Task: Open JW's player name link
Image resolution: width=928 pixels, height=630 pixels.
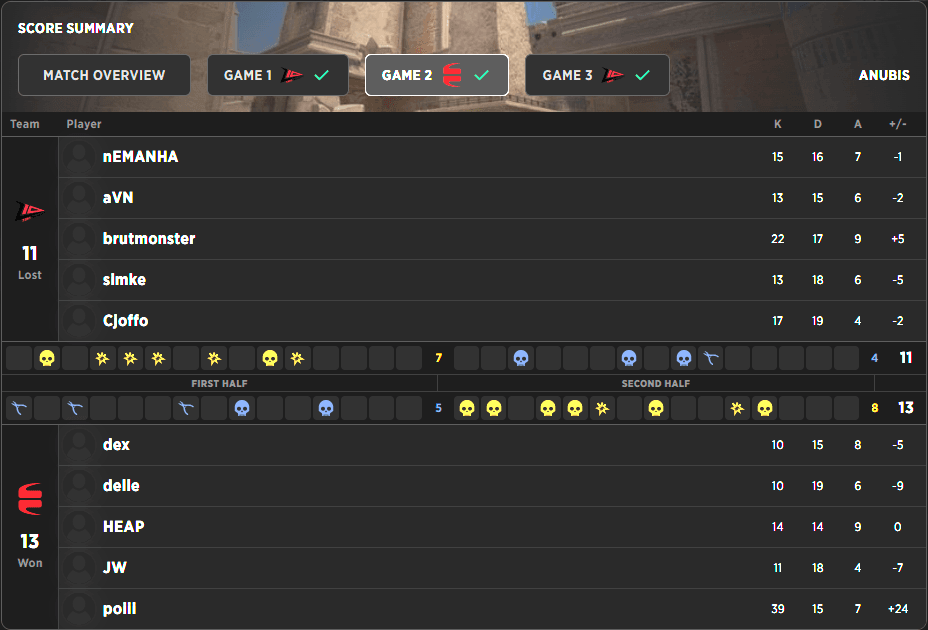Action: point(115,568)
